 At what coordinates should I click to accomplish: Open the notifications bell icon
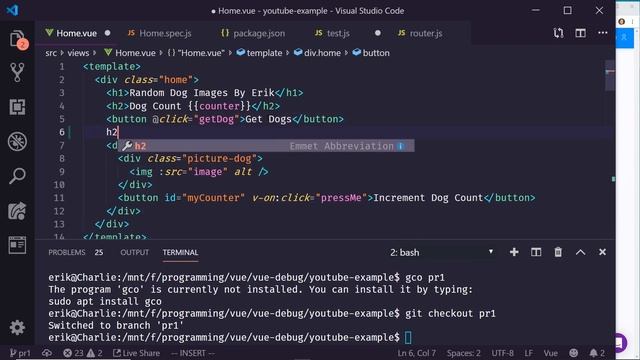click(x=597, y=353)
